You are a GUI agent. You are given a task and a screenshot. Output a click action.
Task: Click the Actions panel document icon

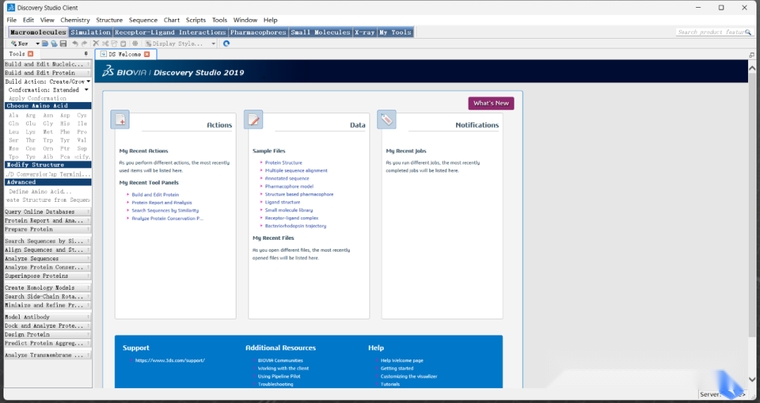click(x=120, y=120)
